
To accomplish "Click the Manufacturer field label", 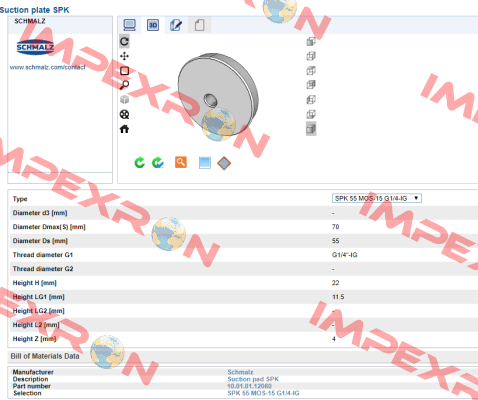I will click(x=33, y=372).
